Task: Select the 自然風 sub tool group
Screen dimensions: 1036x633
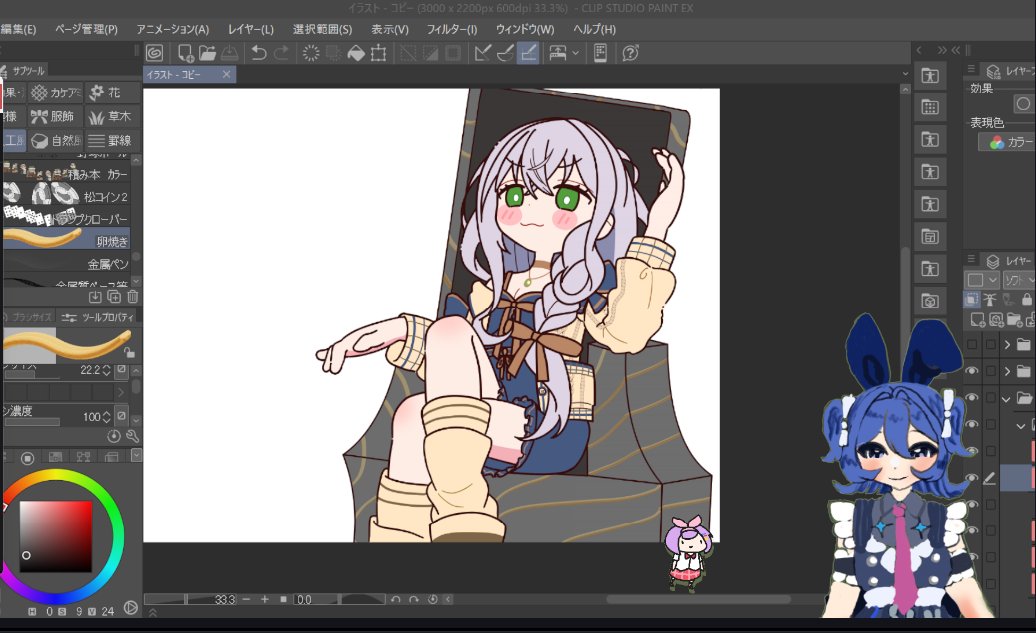Action: 56,141
